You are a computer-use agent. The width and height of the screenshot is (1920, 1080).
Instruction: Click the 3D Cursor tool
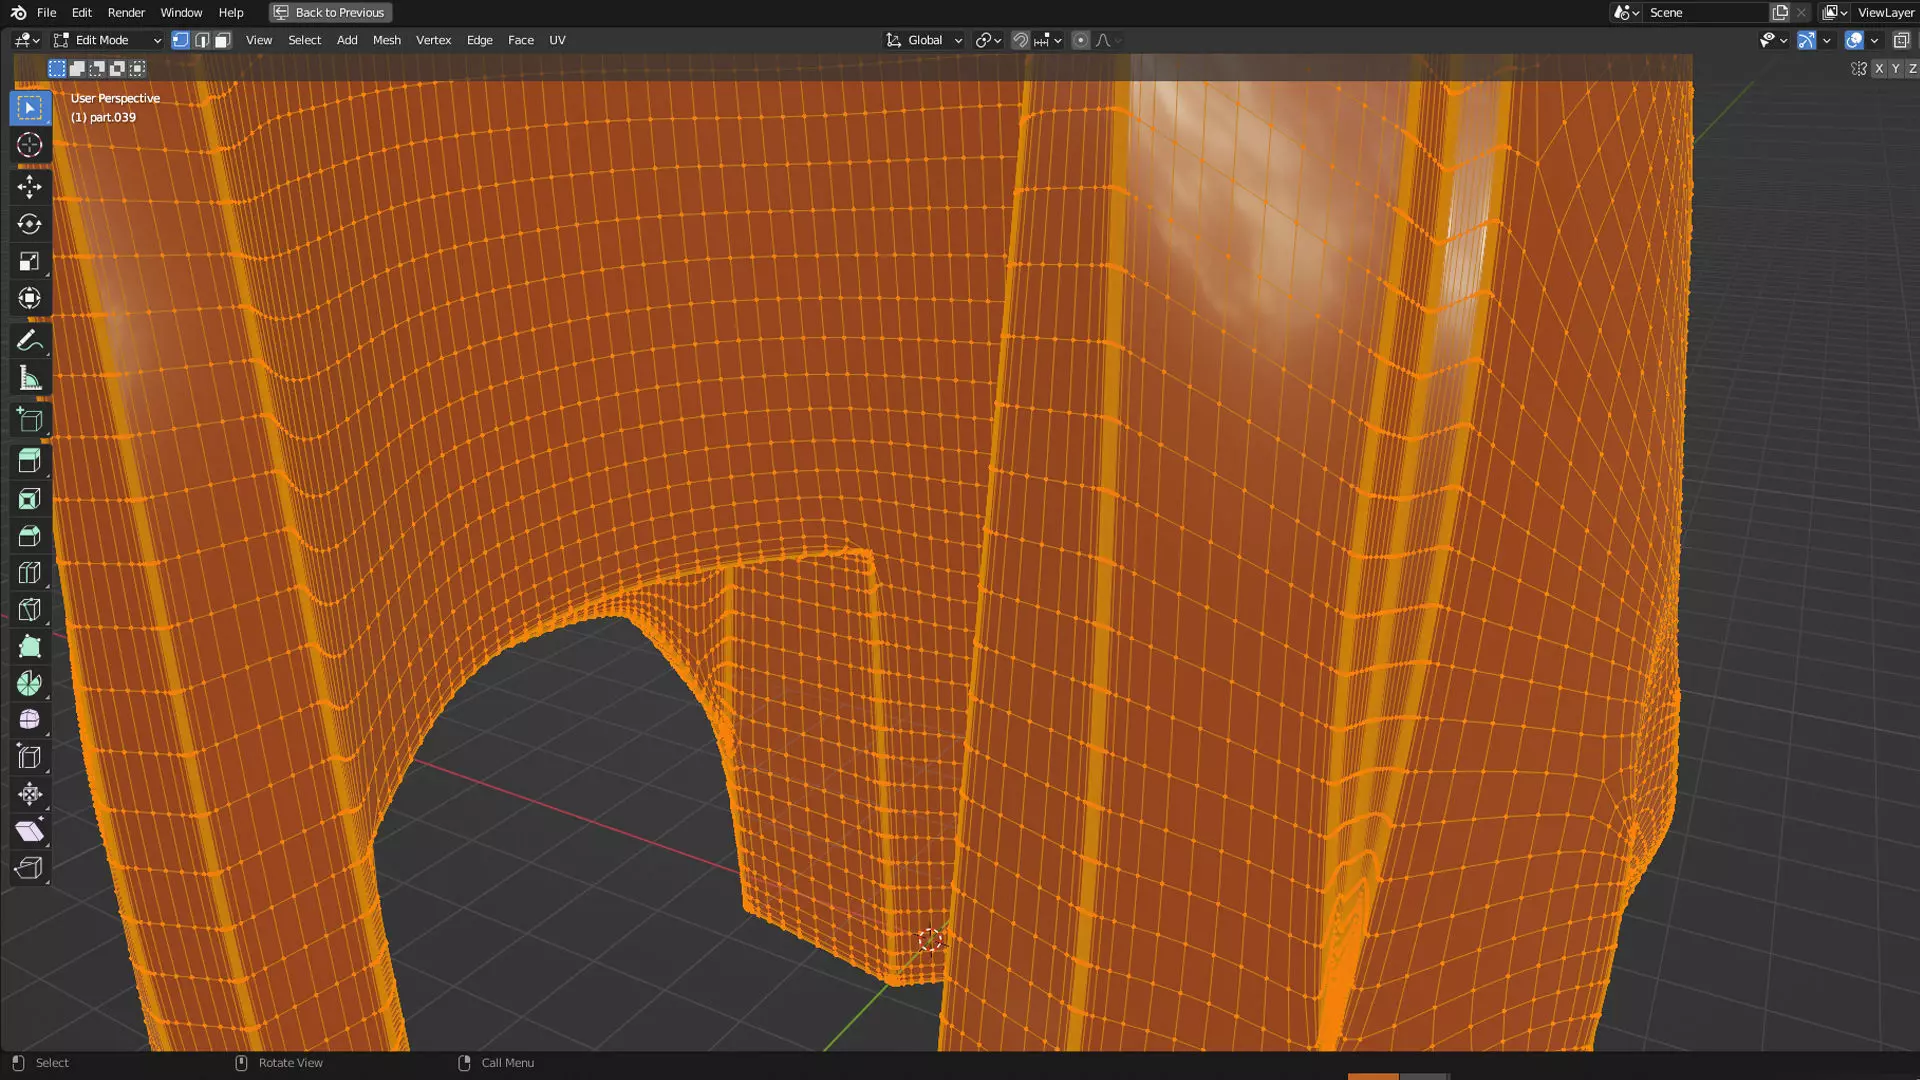[x=29, y=145]
